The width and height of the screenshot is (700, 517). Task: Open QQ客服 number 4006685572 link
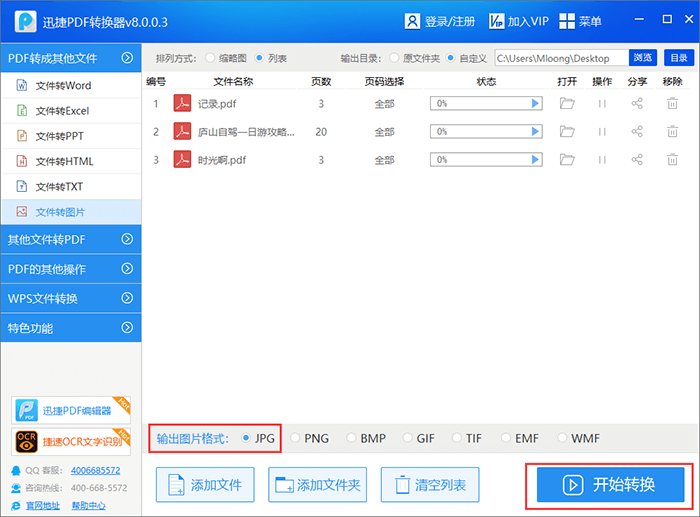point(96,470)
